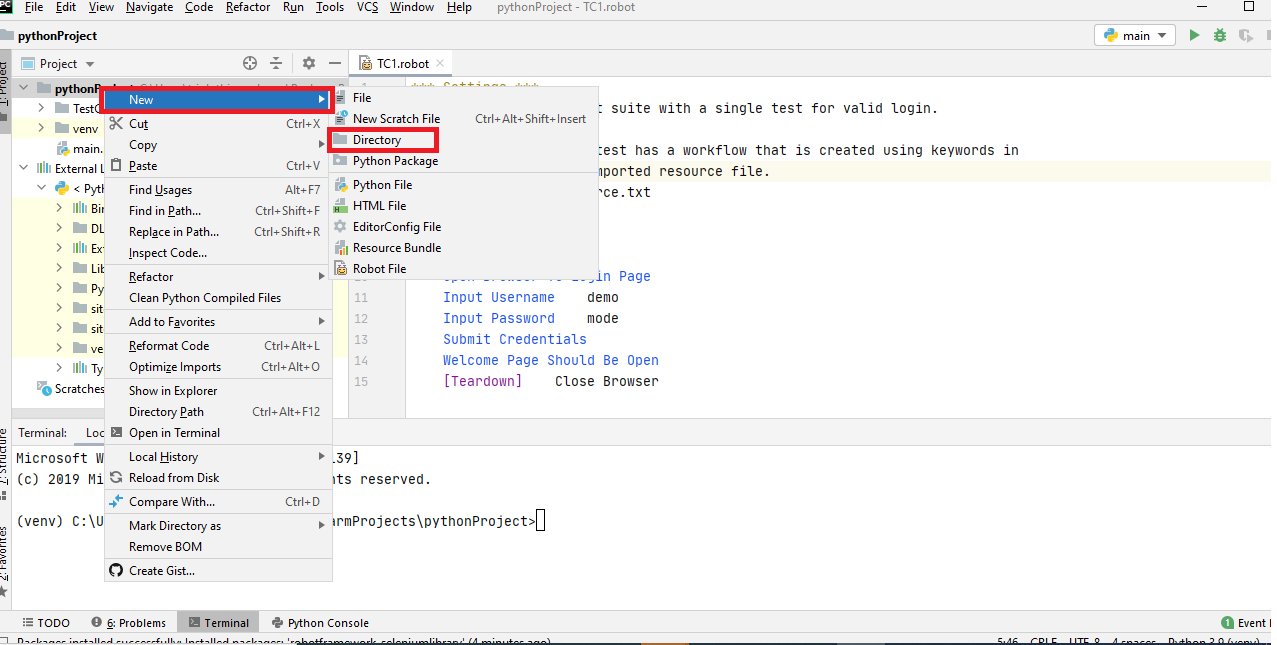This screenshot has width=1277, height=645.
Task: Click the Create Gist GitHub icon
Action: point(116,571)
